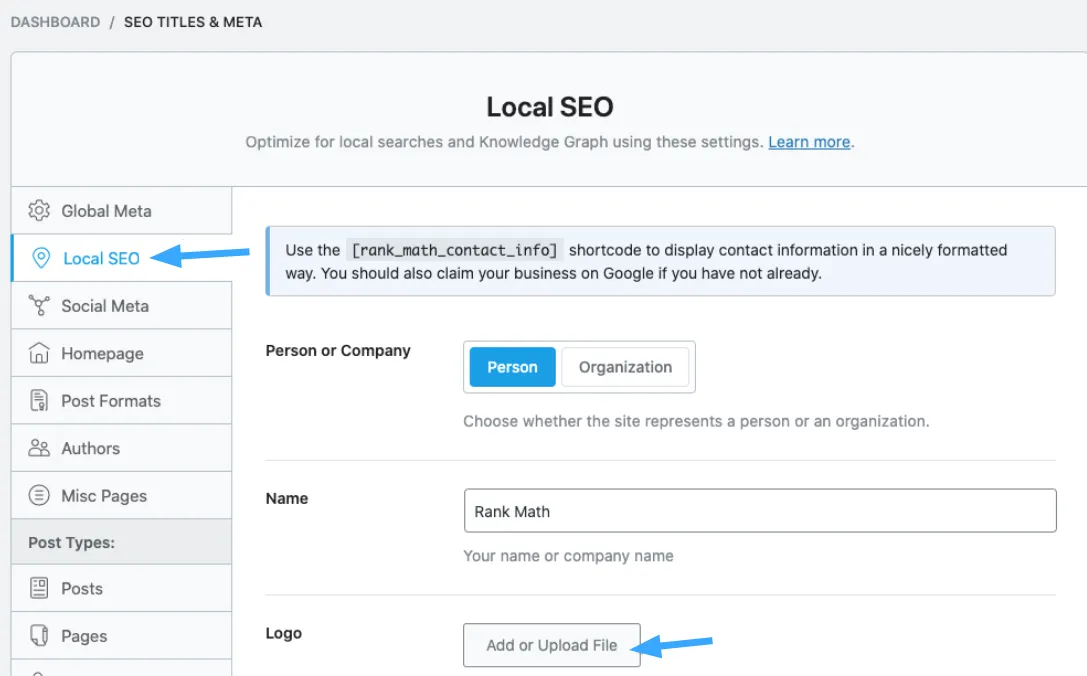Select the Local SEO tab
1087x676 pixels.
coord(121,258)
